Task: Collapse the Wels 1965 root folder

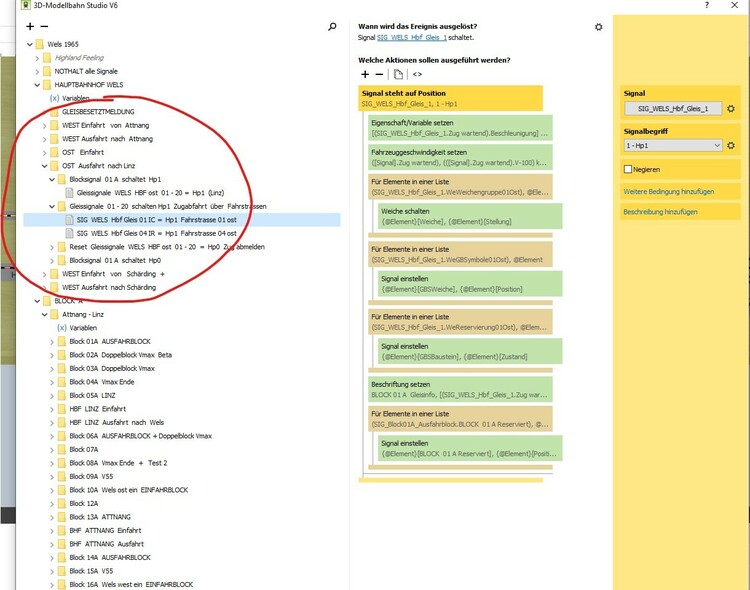Action: coord(30,44)
